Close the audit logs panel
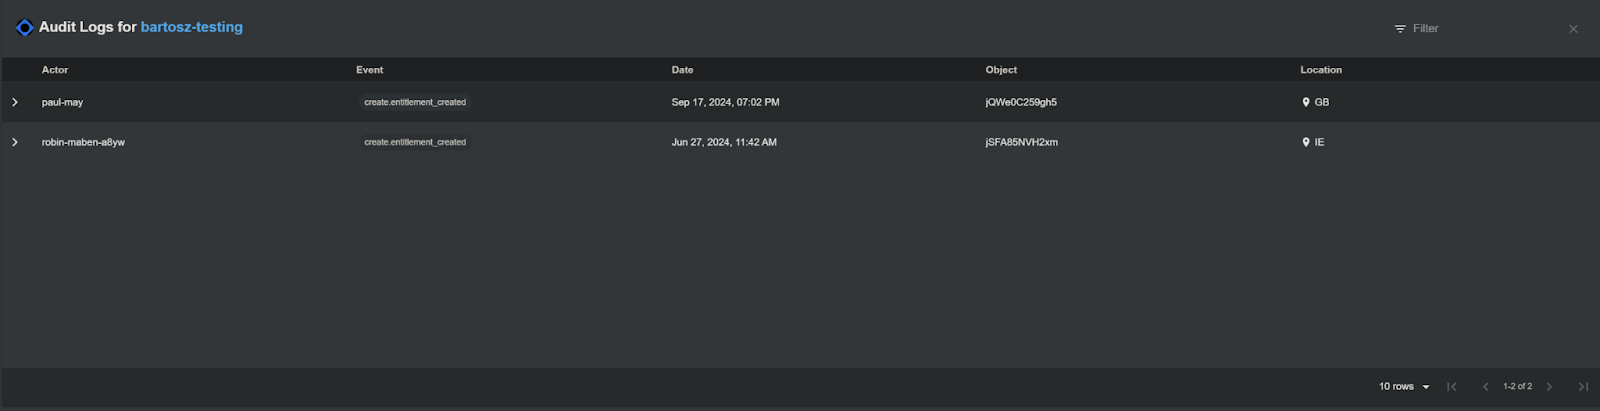 1573,29
